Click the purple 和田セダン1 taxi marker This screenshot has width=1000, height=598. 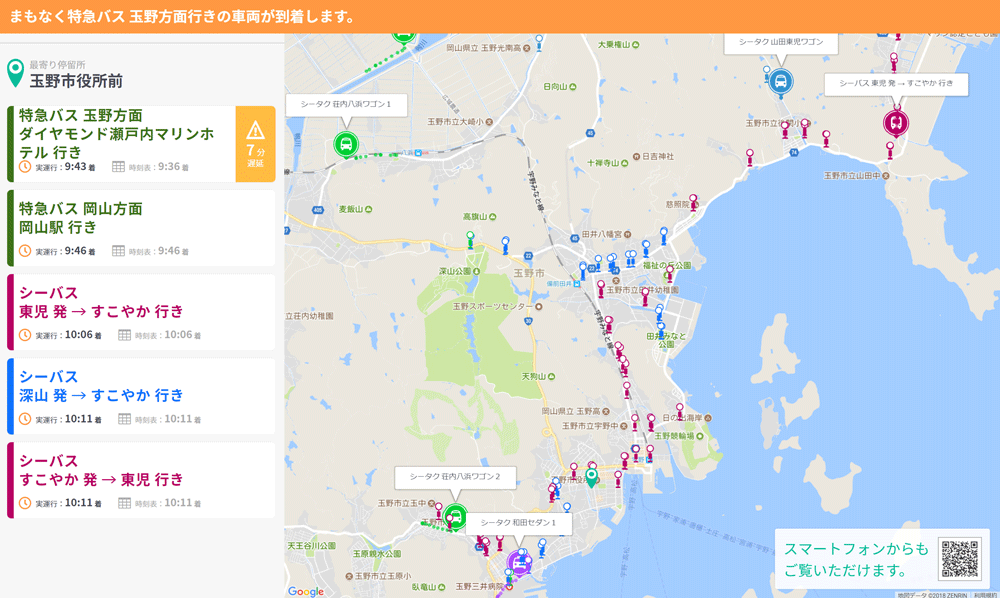pos(519,563)
